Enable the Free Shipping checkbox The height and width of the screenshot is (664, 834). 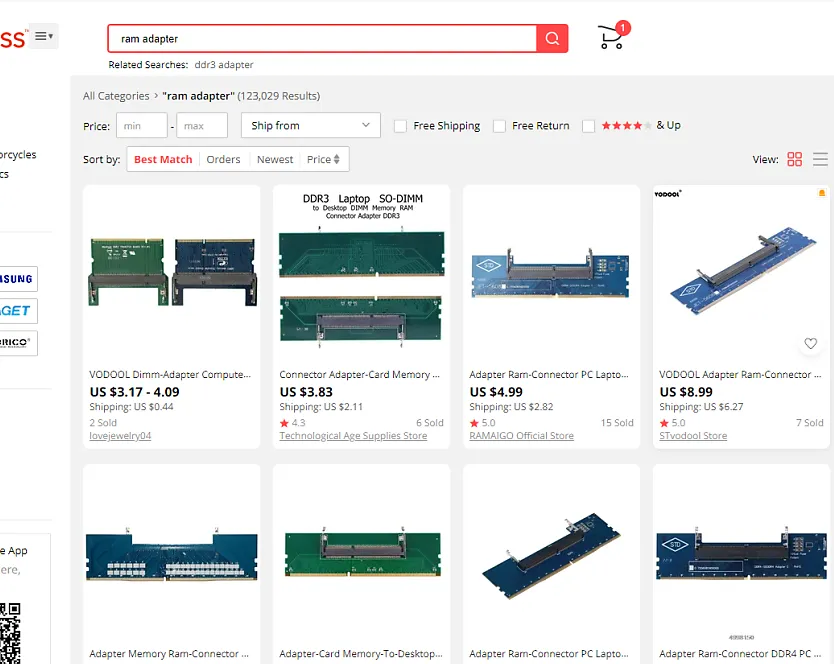400,126
